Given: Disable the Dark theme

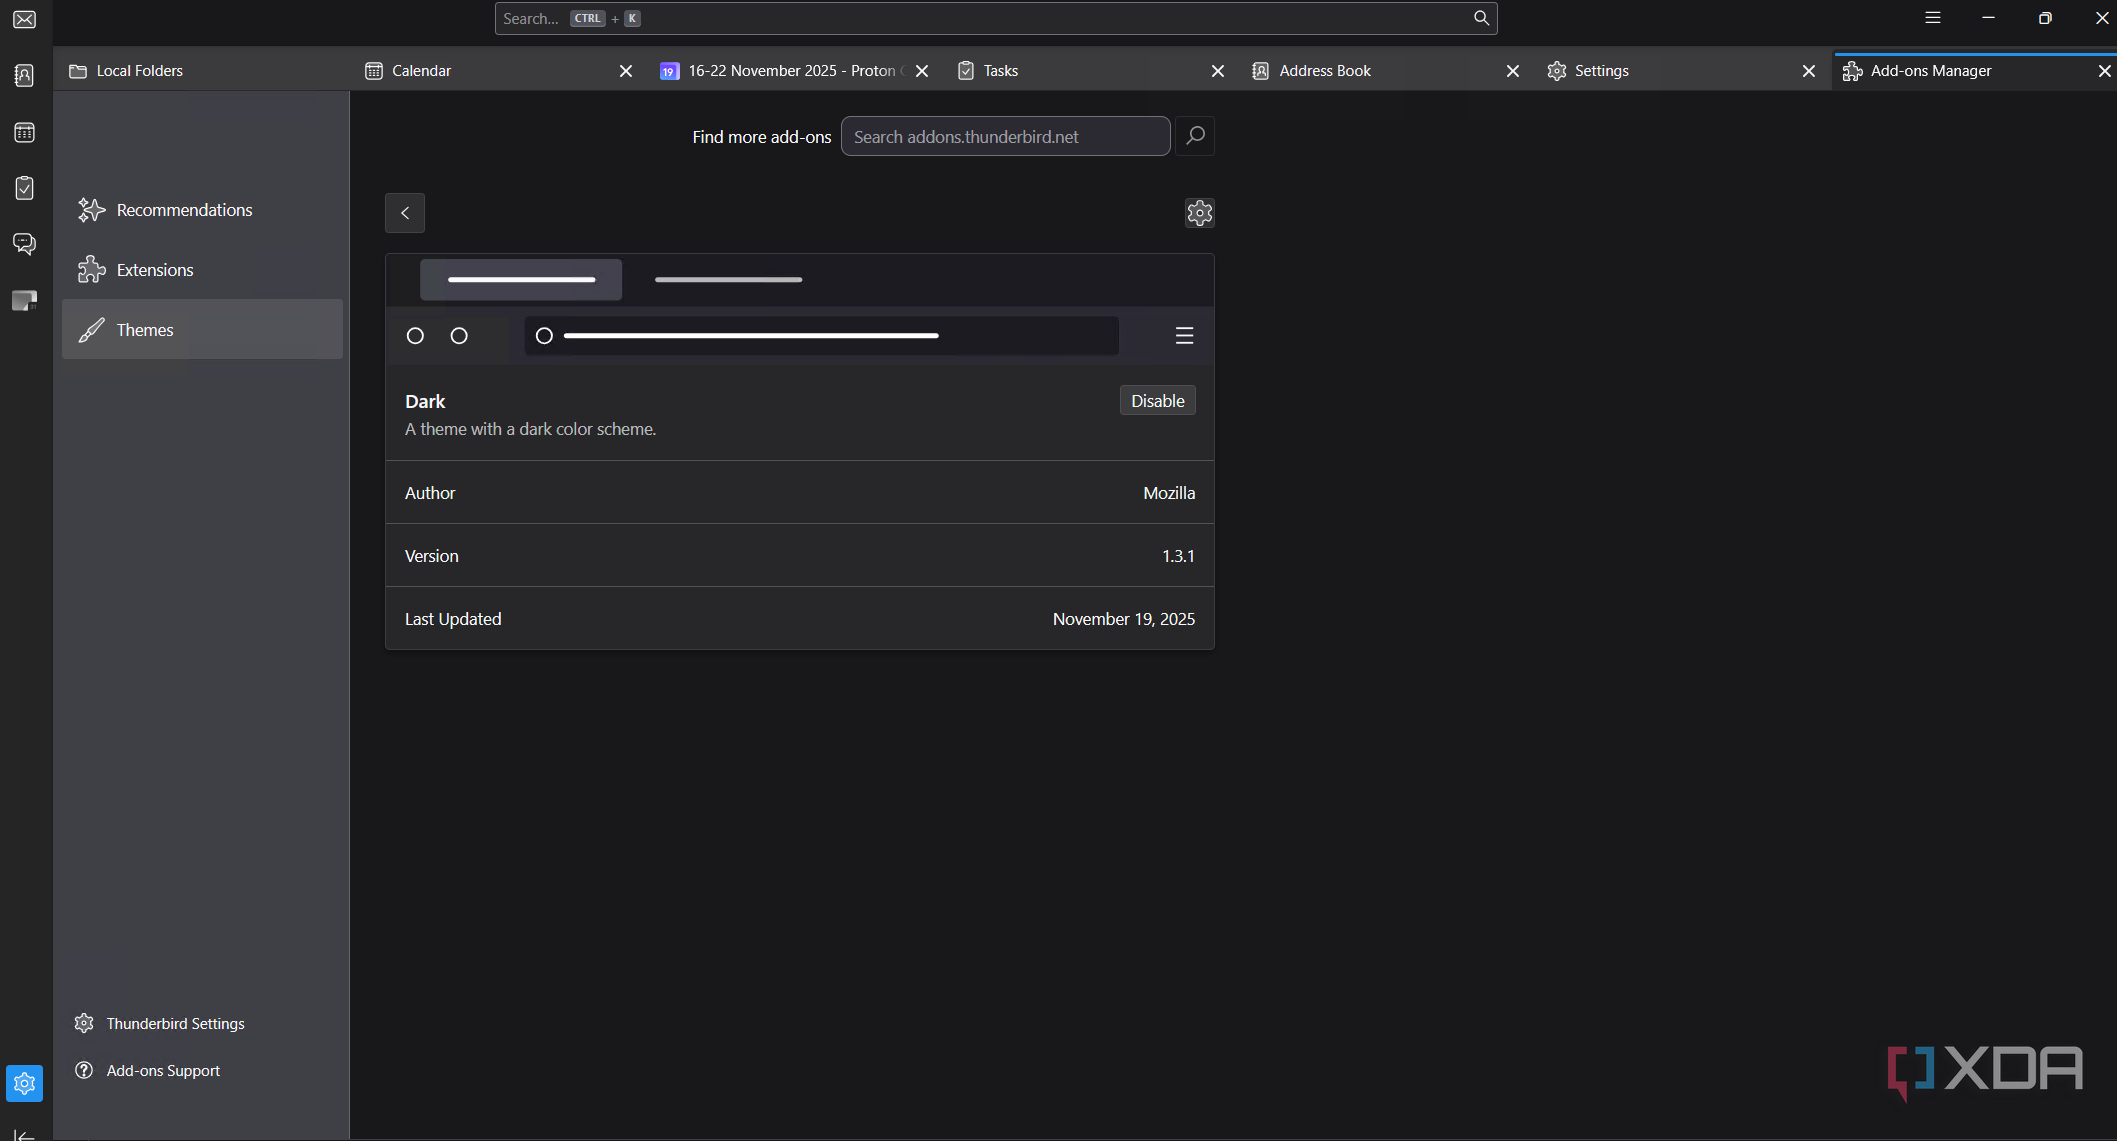Looking at the screenshot, I should point(1157,401).
